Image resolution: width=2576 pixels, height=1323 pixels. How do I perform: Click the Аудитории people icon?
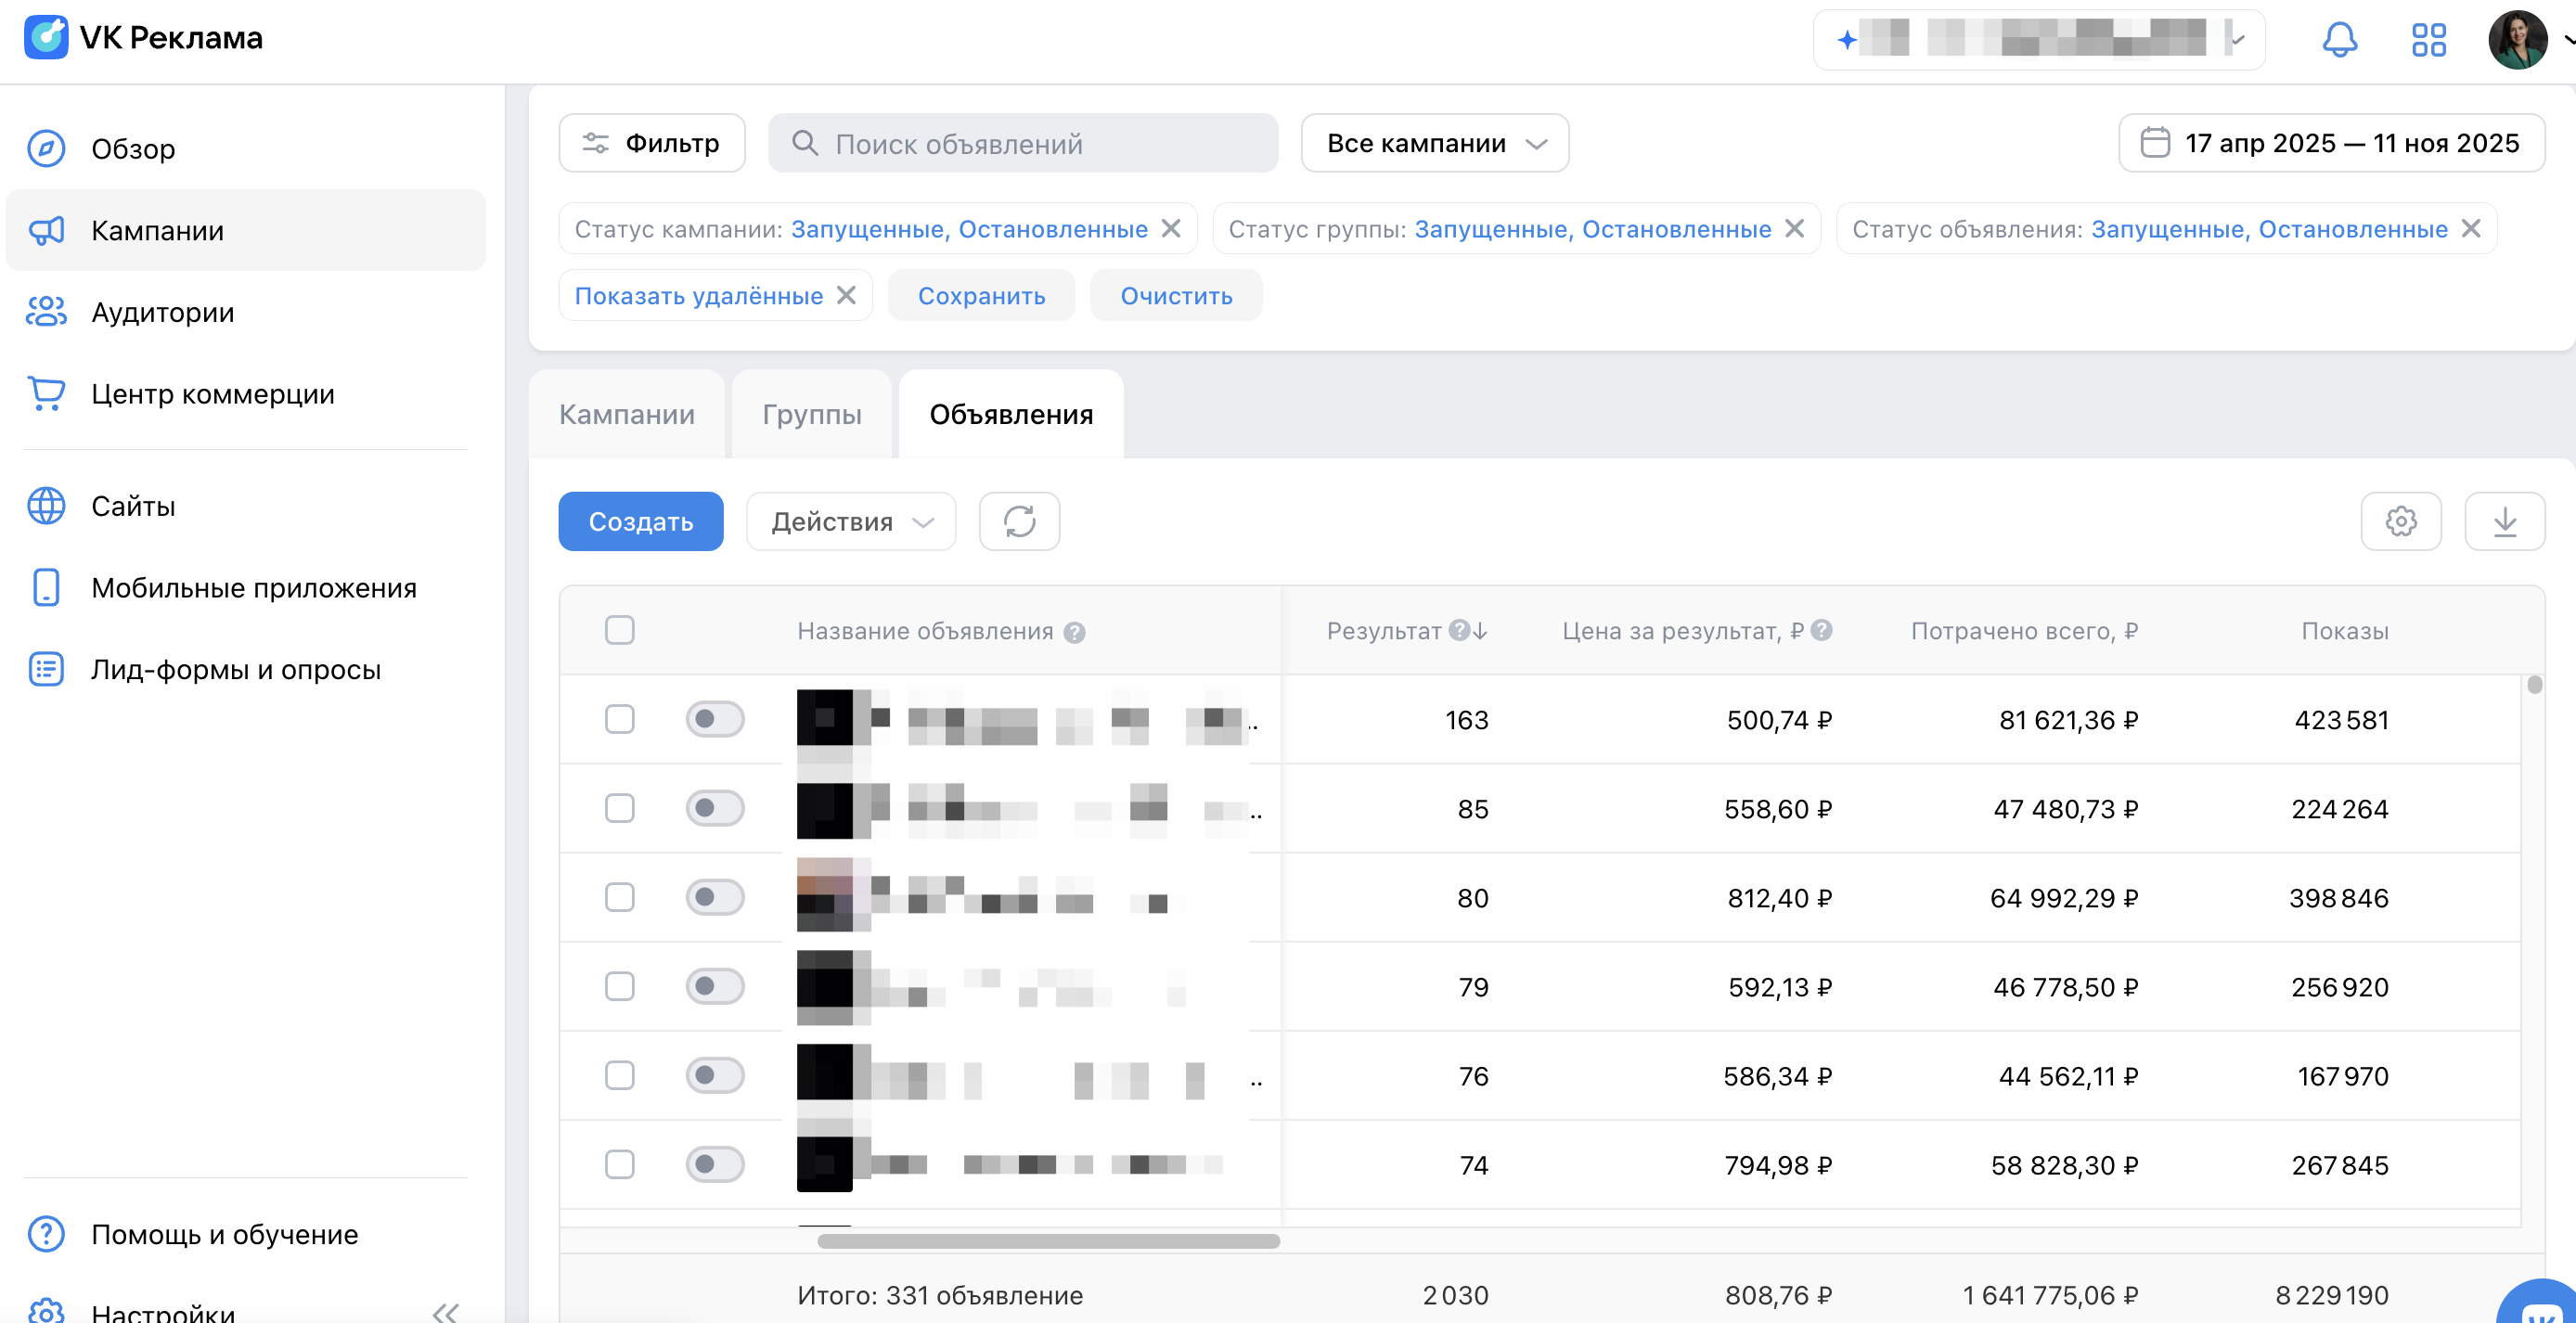[46, 312]
